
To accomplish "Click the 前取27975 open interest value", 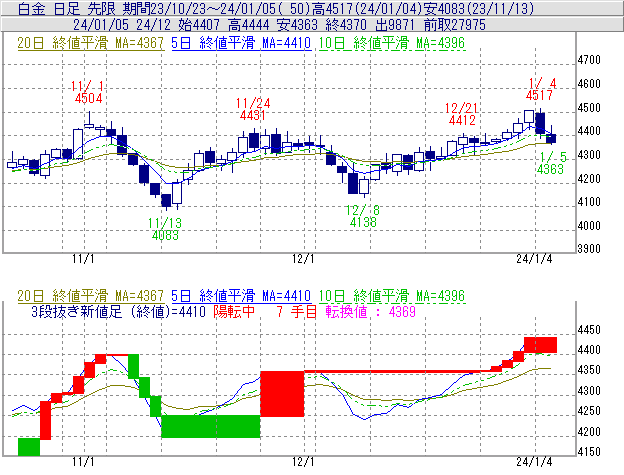I will click(455, 25).
